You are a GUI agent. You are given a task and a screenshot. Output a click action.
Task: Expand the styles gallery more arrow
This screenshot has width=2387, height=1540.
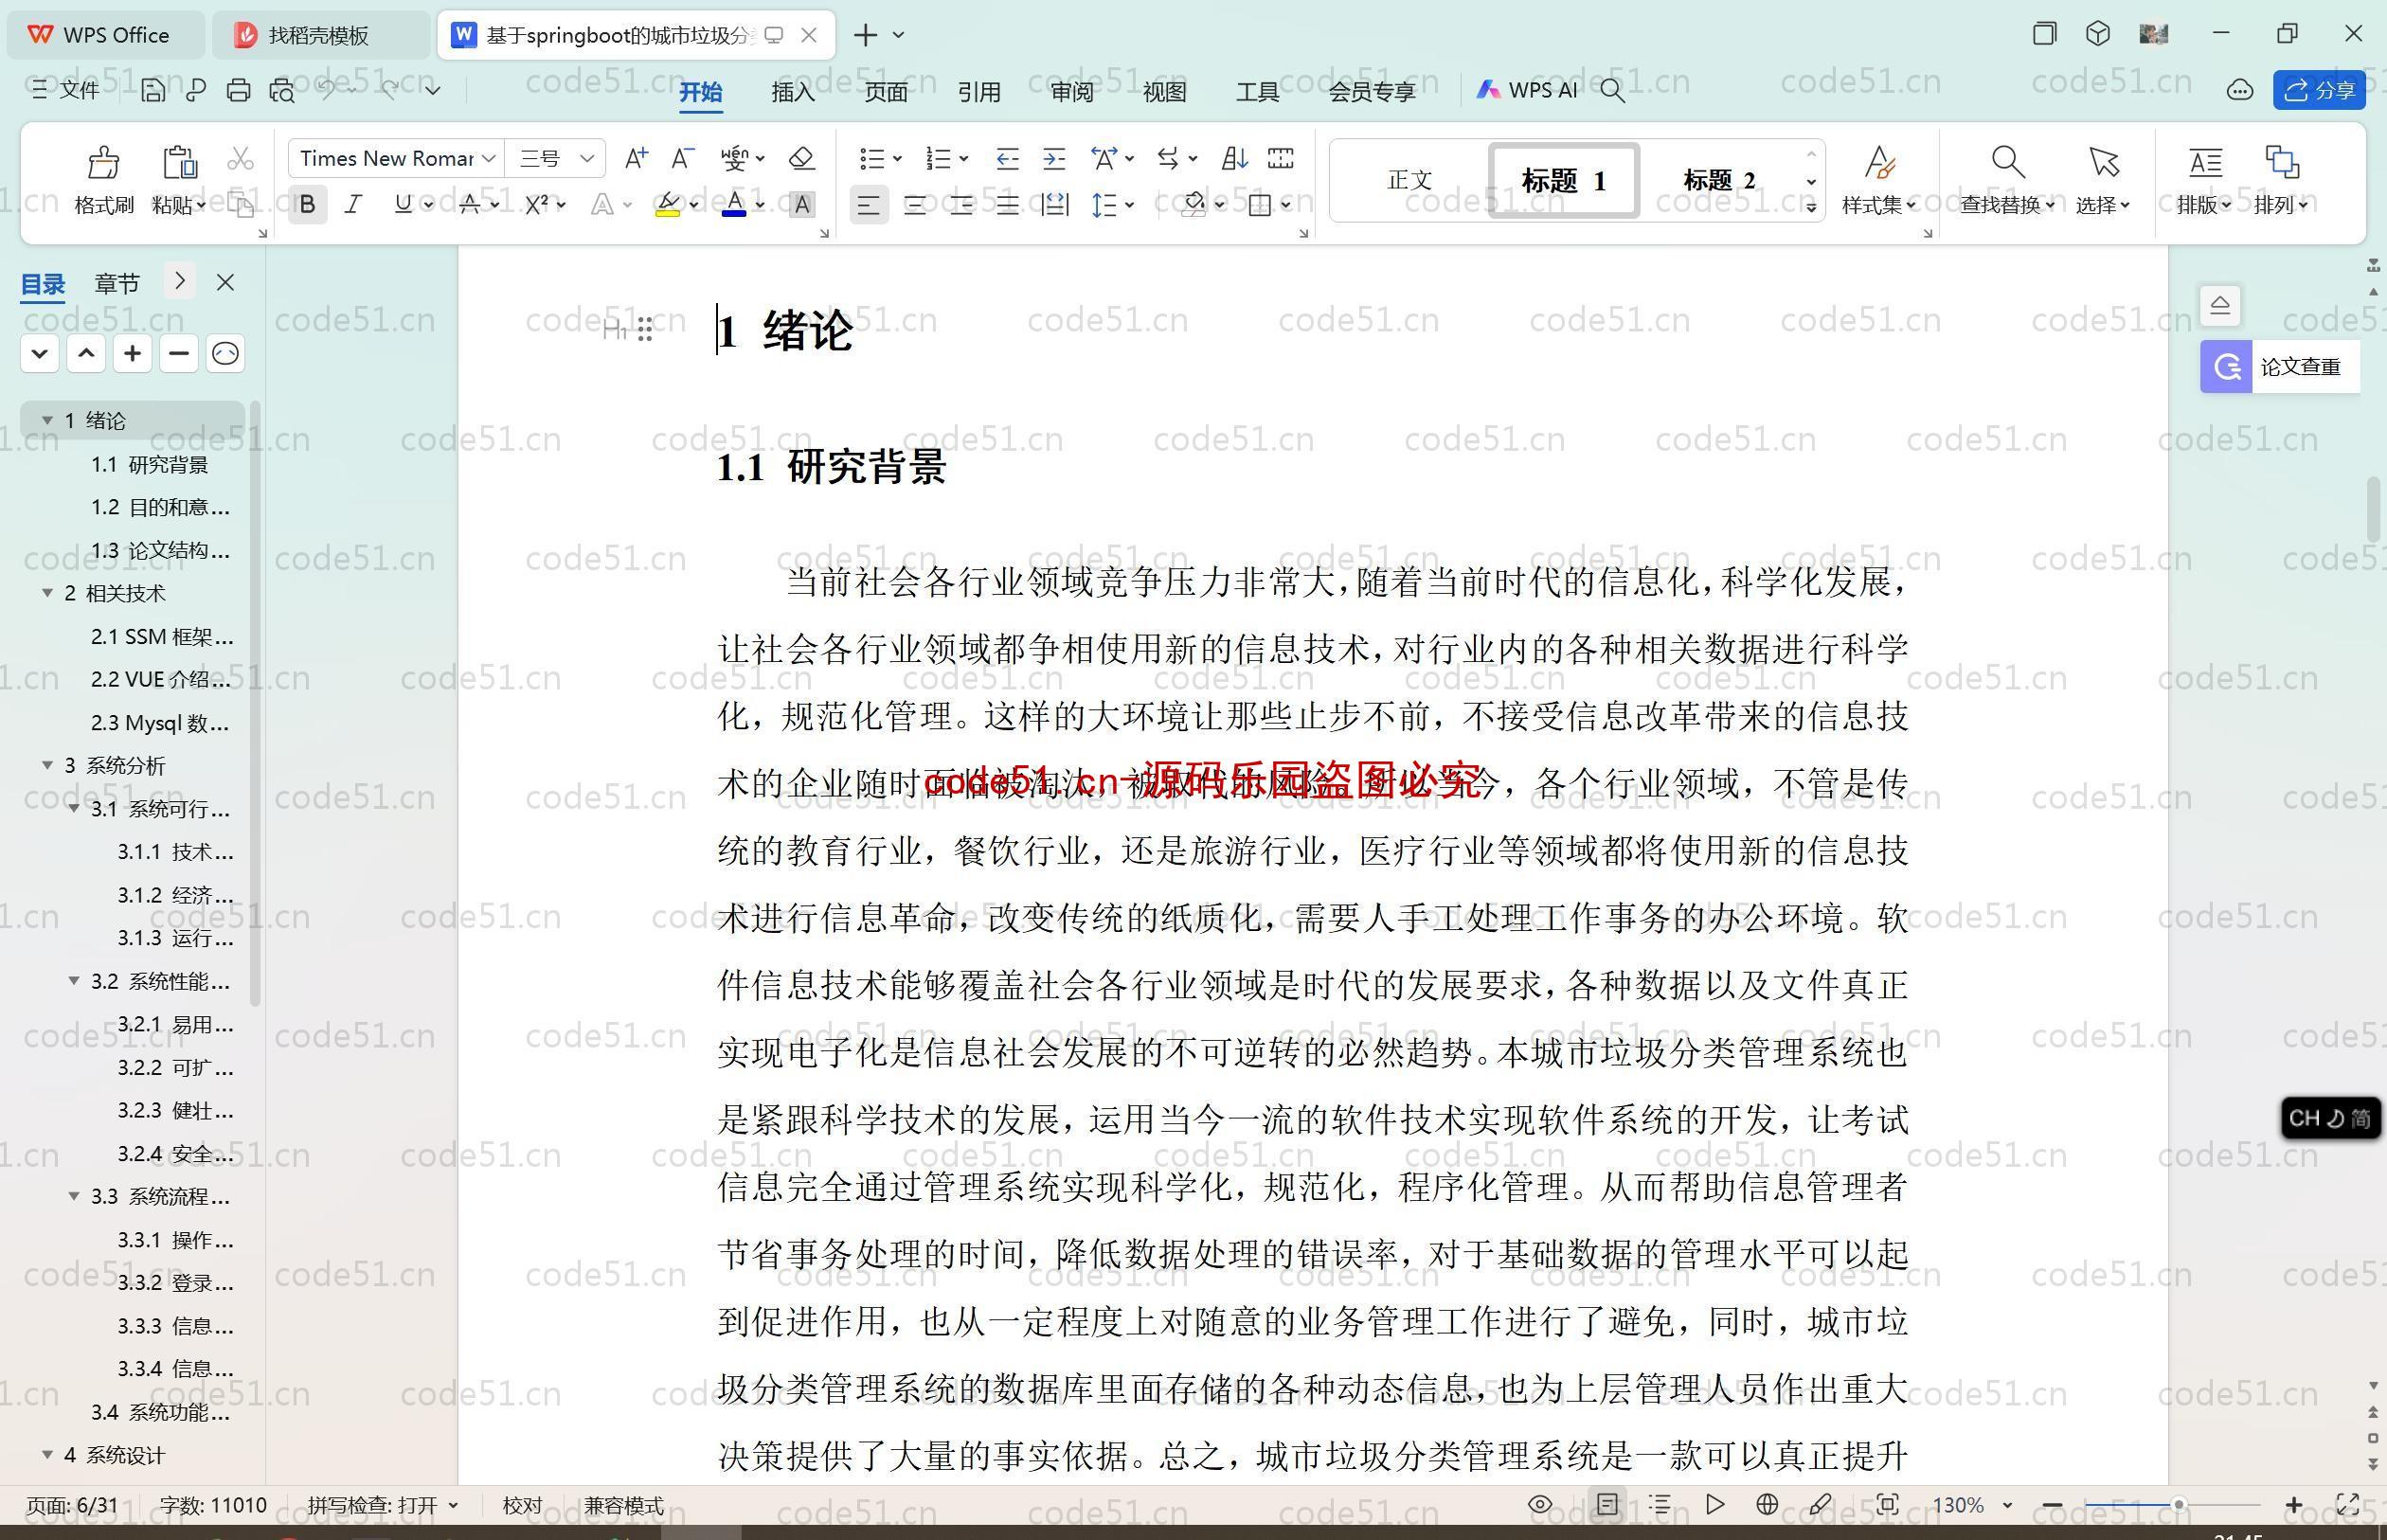click(x=1811, y=207)
